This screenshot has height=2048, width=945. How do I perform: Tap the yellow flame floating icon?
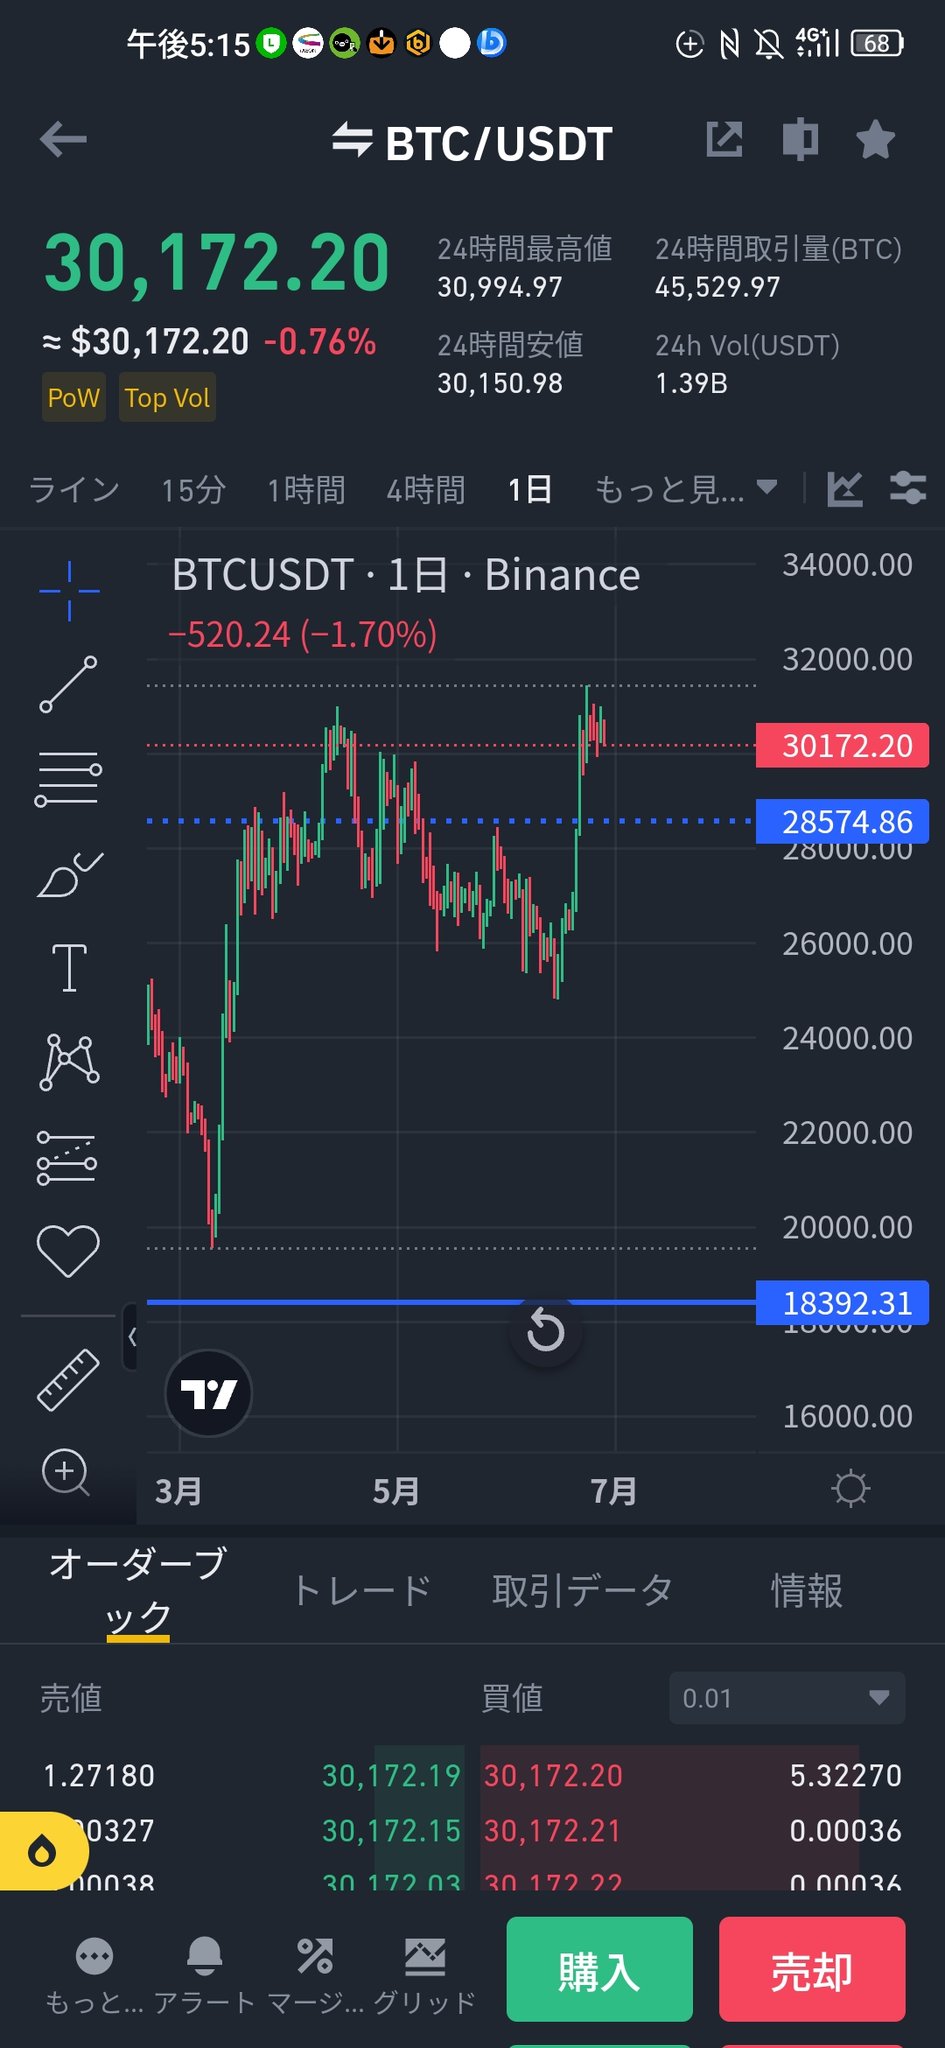(x=42, y=1851)
